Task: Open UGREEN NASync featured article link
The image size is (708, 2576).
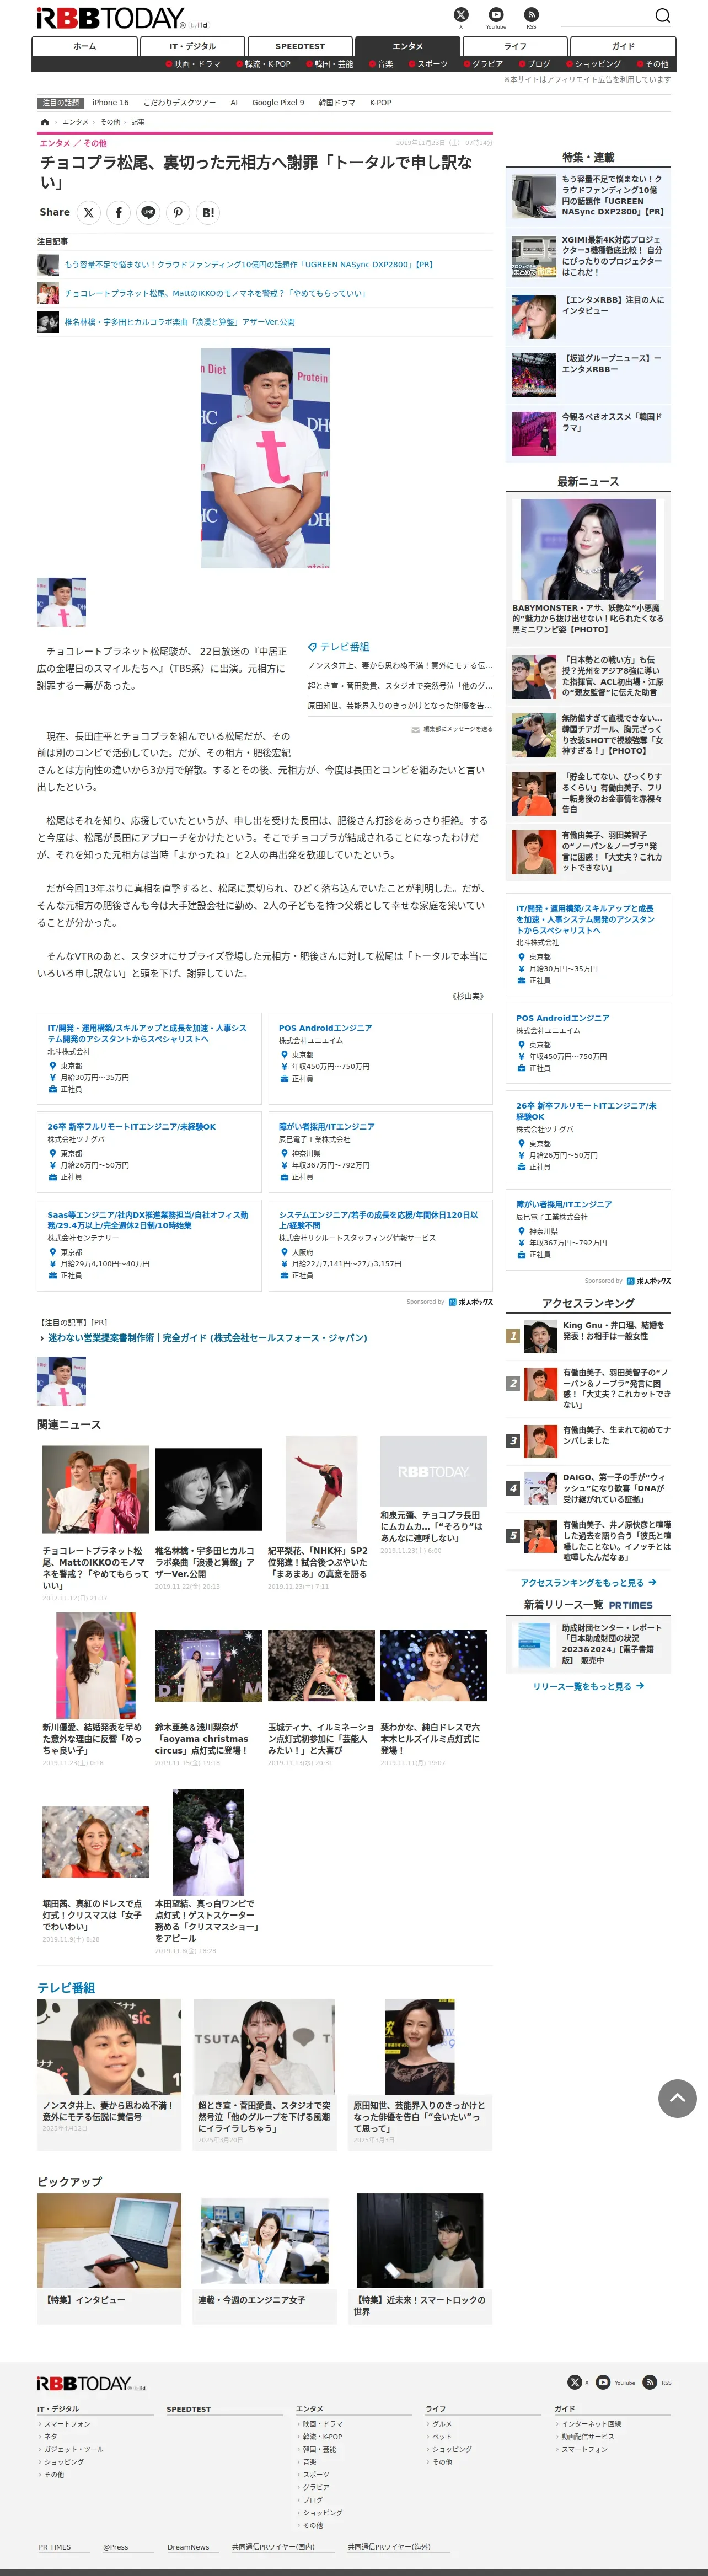Action: pos(249,265)
